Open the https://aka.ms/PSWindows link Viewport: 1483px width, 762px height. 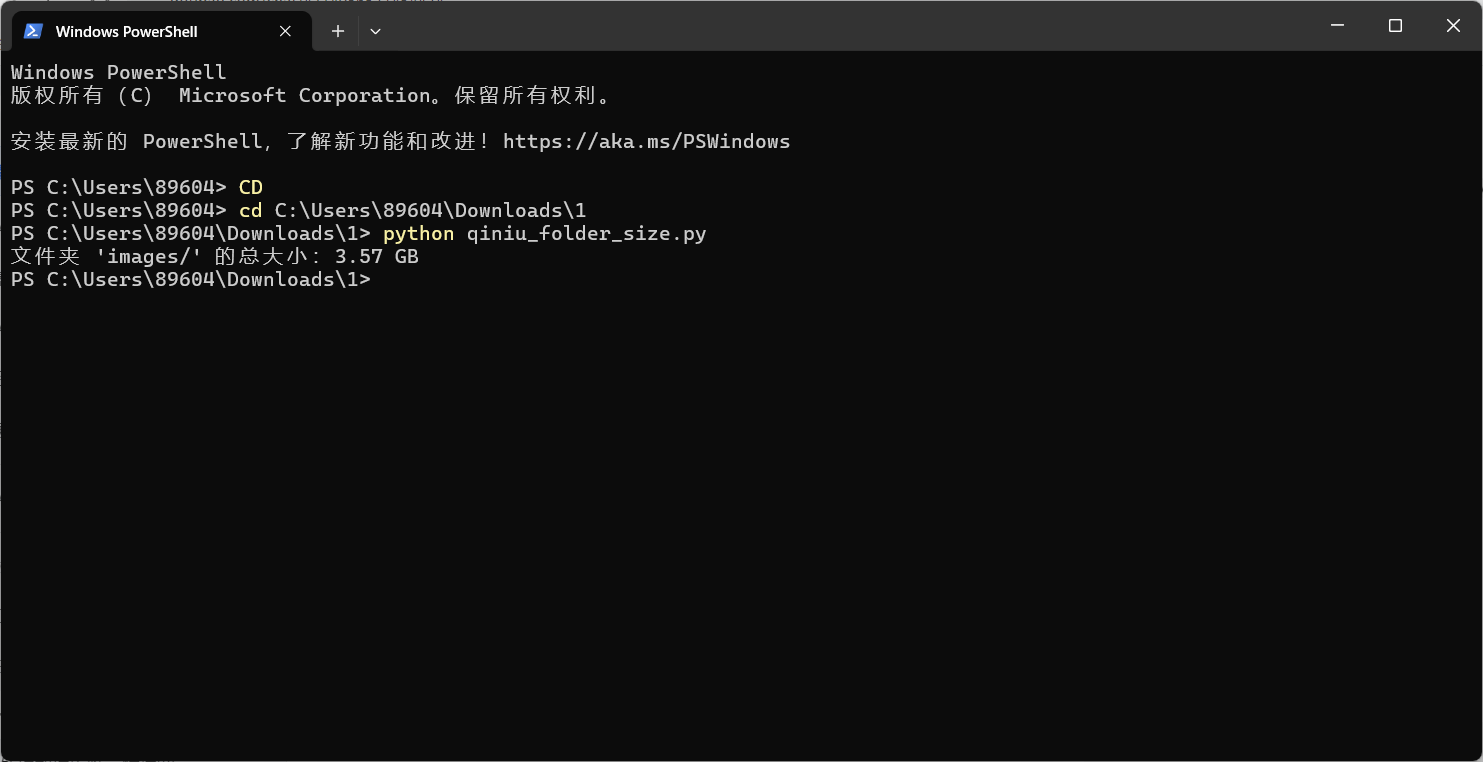click(646, 141)
